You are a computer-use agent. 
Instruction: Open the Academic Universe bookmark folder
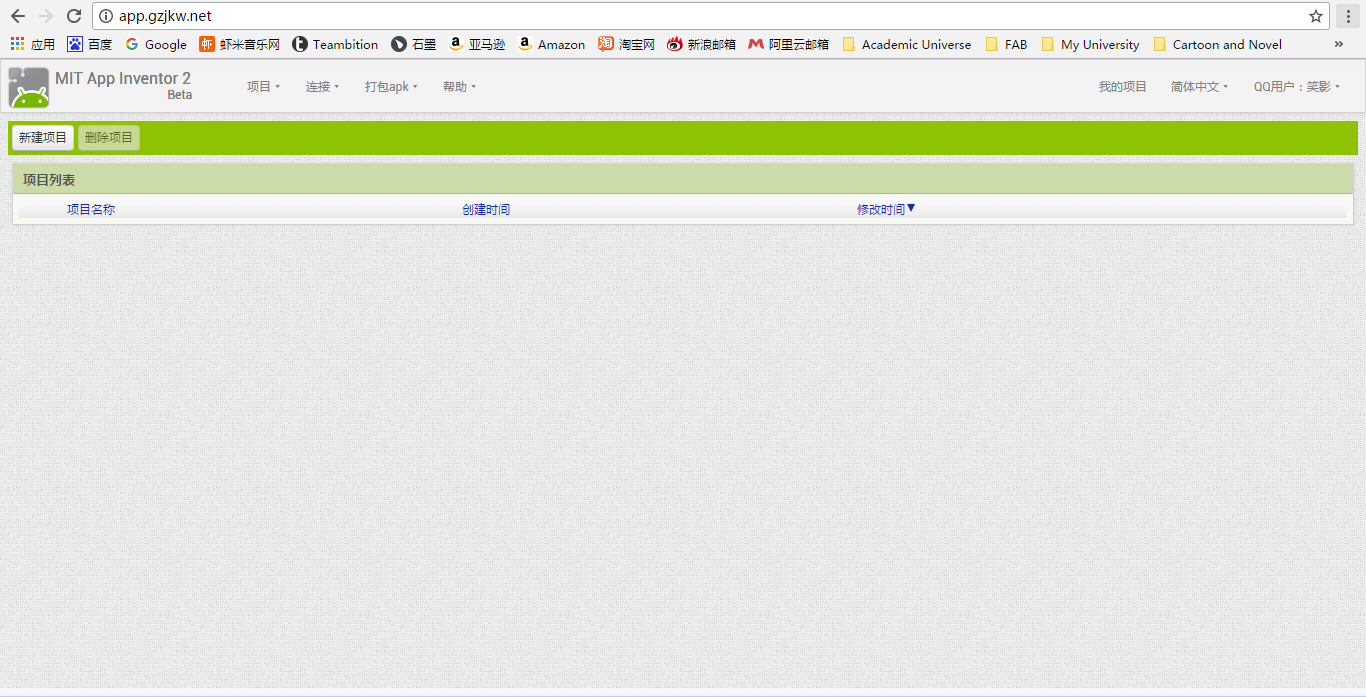906,44
